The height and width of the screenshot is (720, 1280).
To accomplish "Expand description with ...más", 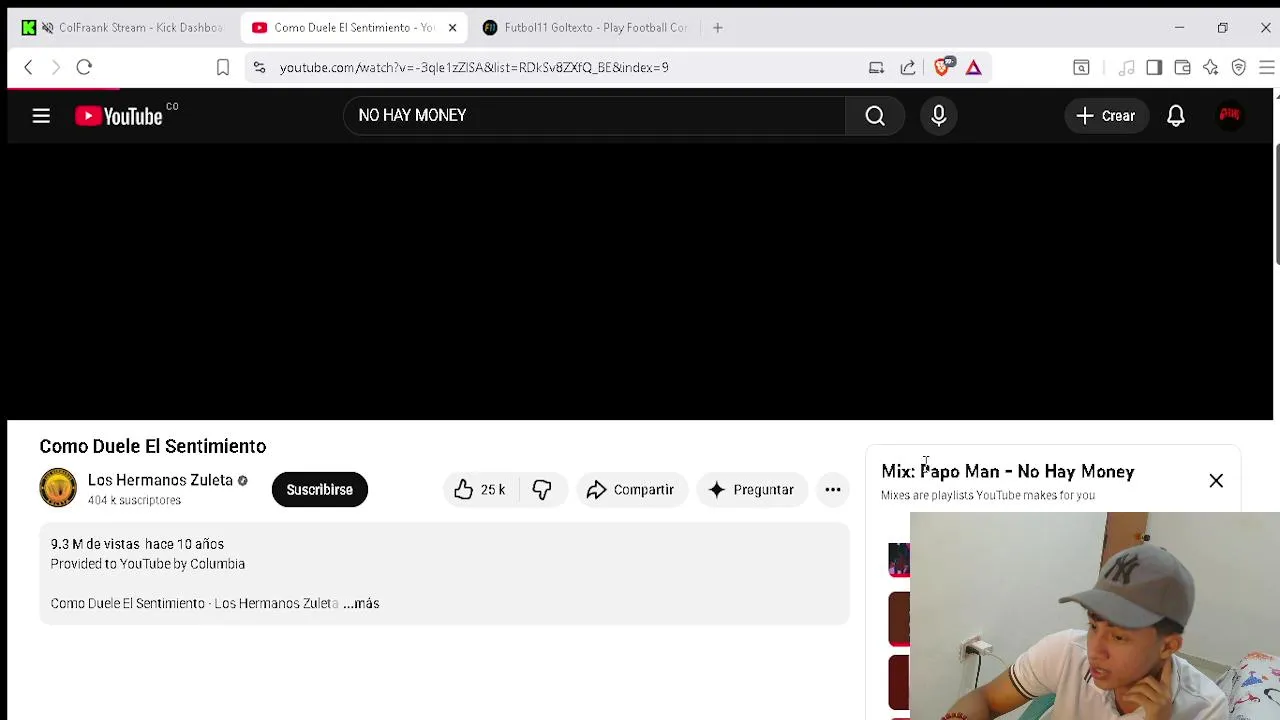I will point(361,604).
